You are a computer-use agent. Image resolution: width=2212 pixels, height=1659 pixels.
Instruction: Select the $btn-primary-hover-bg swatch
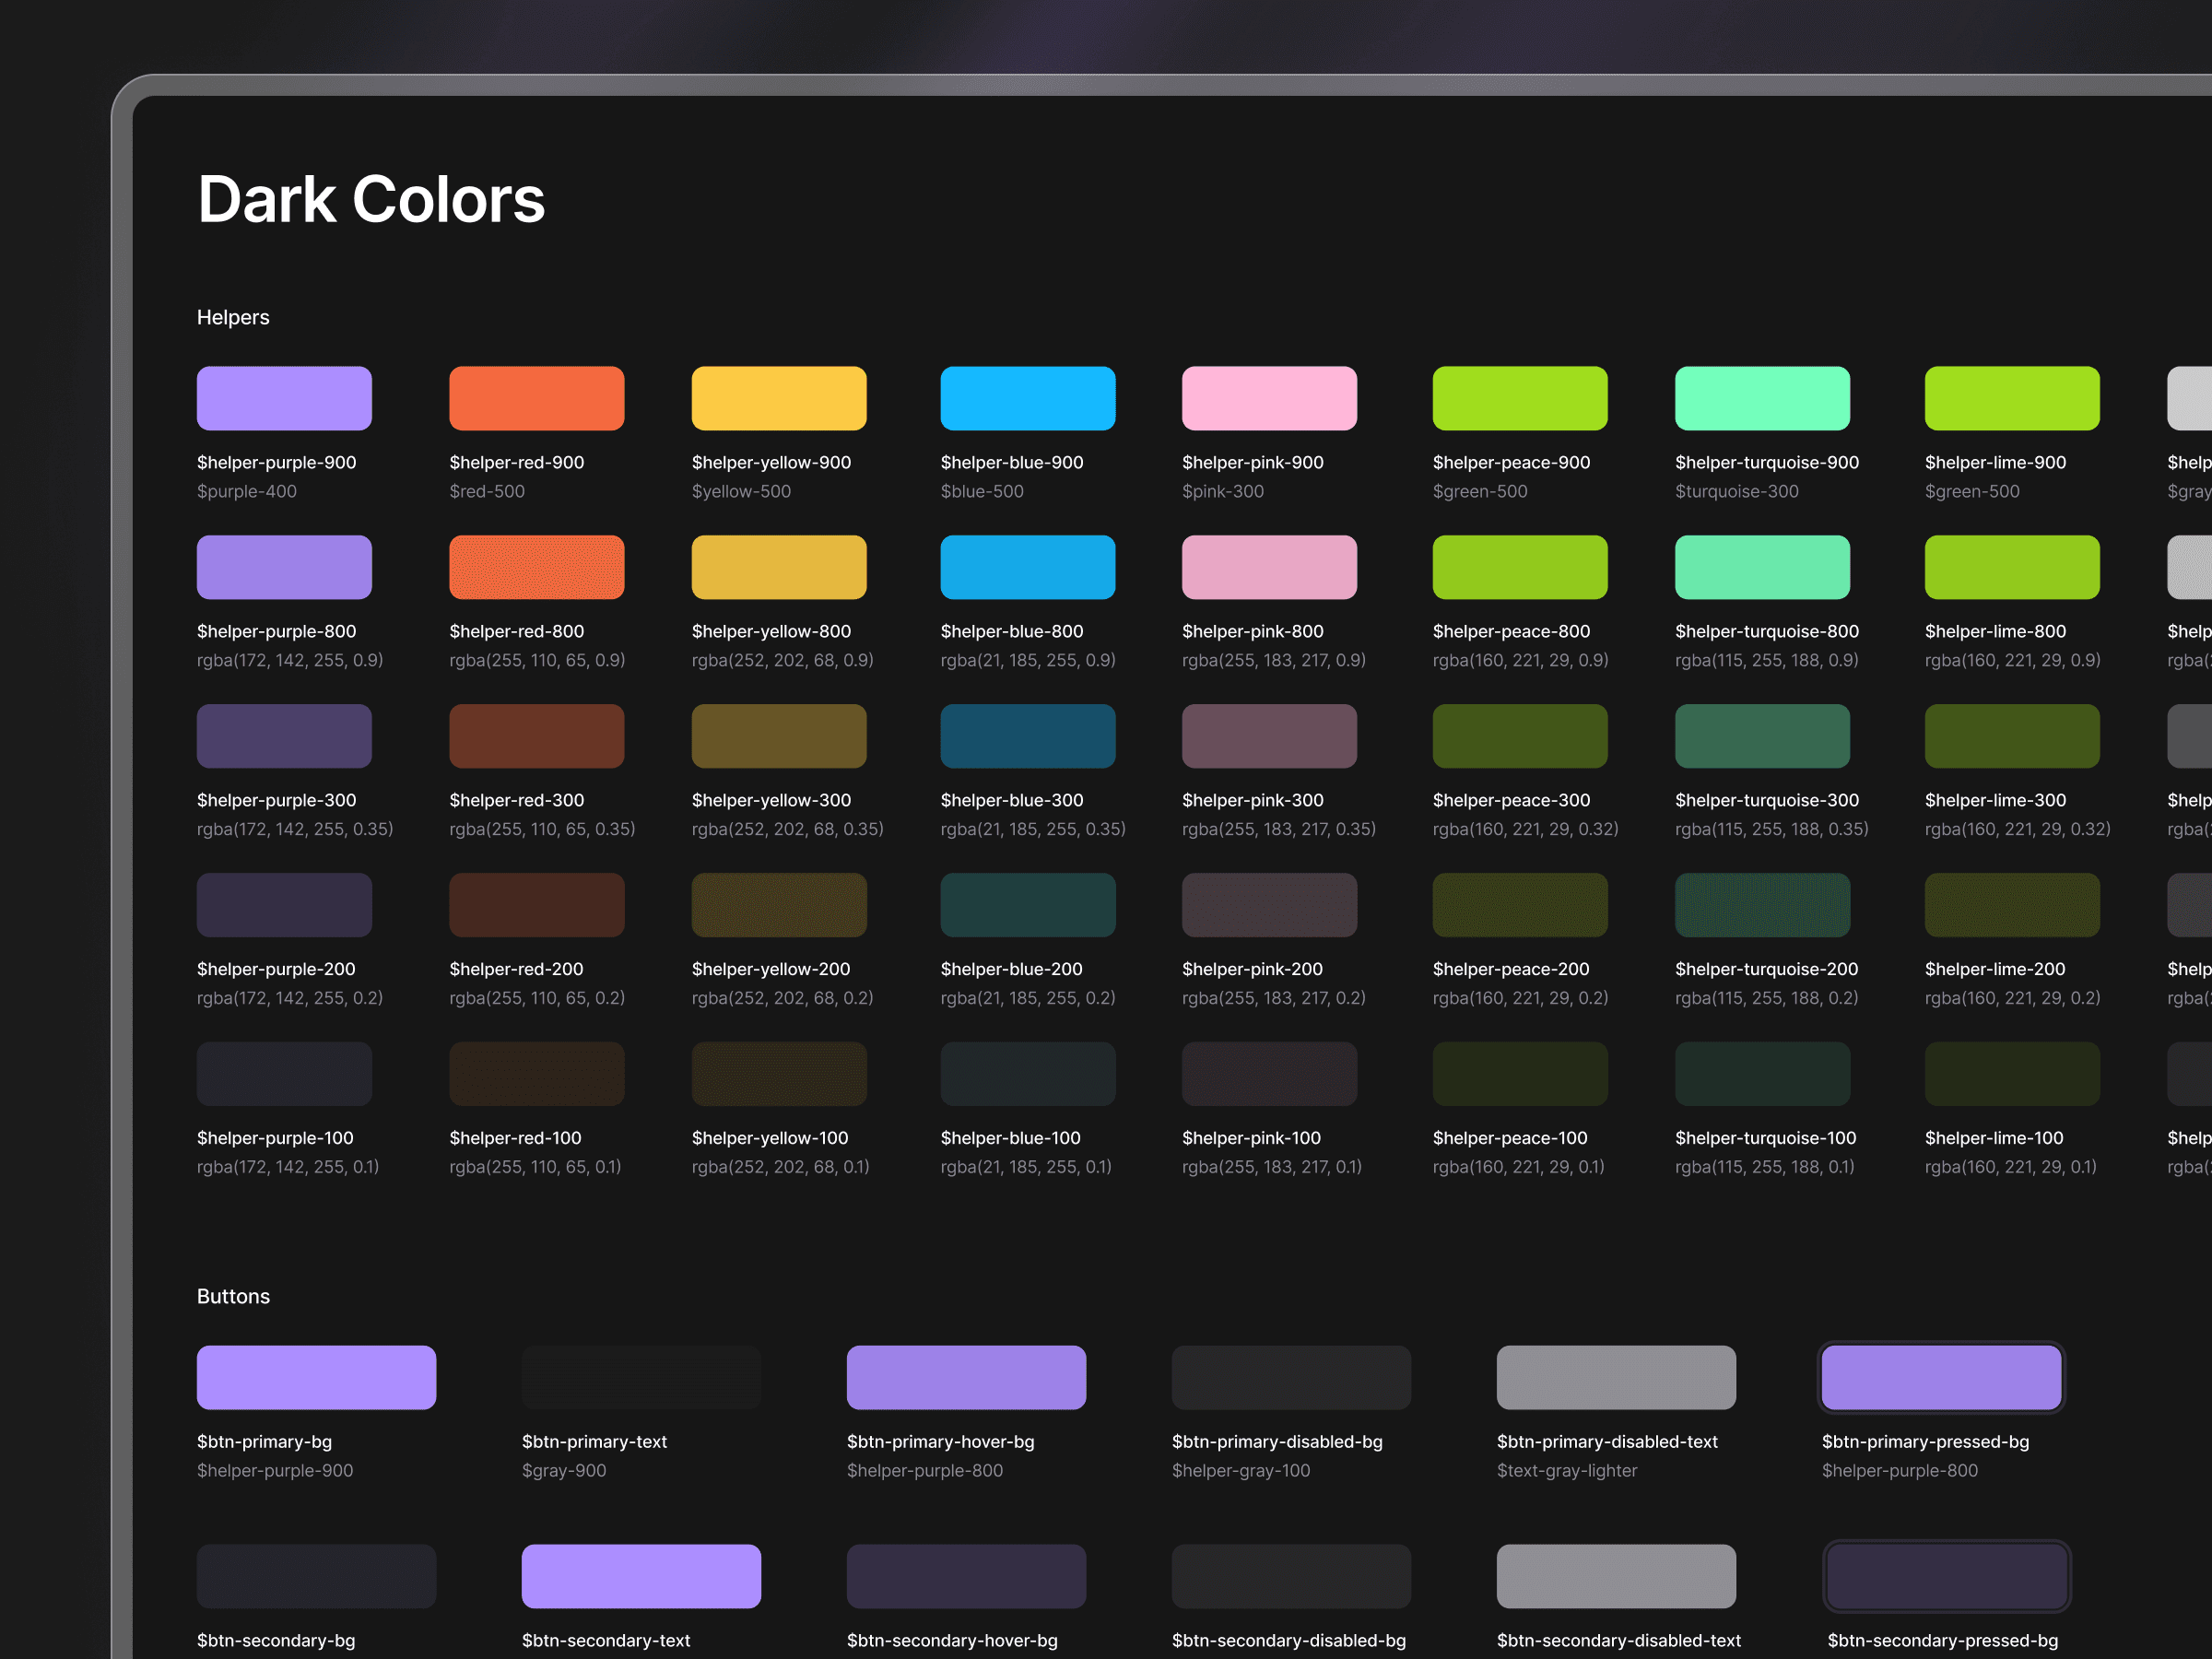tap(966, 1377)
